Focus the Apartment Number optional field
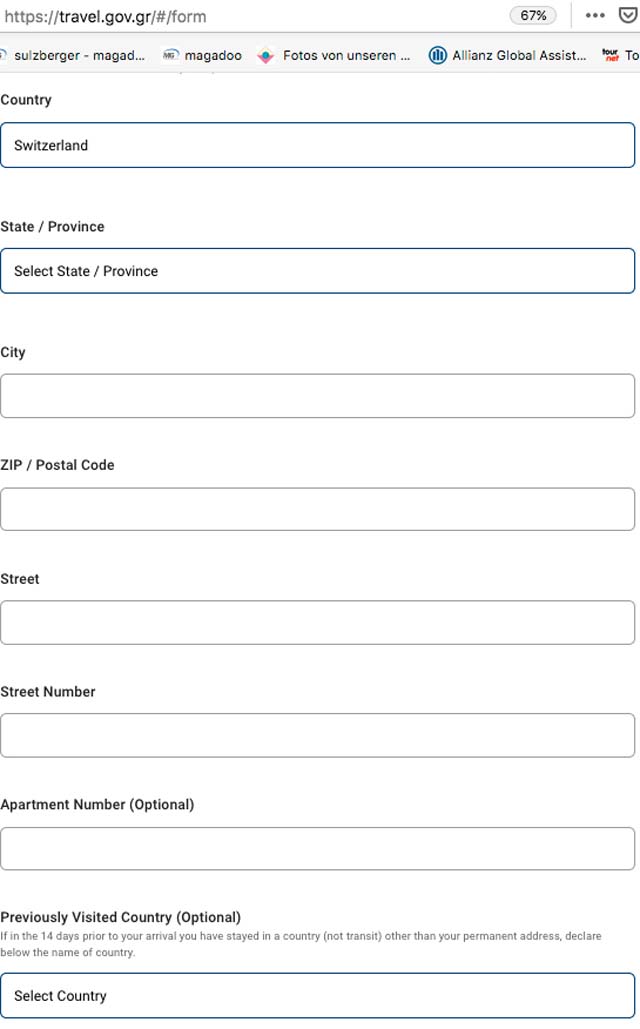The image size is (640, 1029). point(318,849)
